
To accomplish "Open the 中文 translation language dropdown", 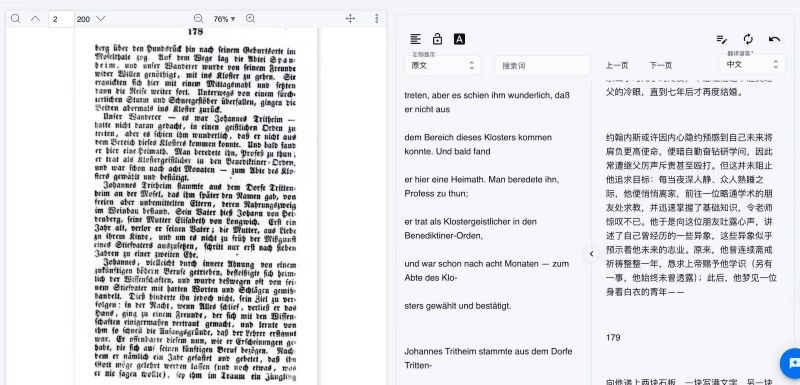I will point(753,64).
